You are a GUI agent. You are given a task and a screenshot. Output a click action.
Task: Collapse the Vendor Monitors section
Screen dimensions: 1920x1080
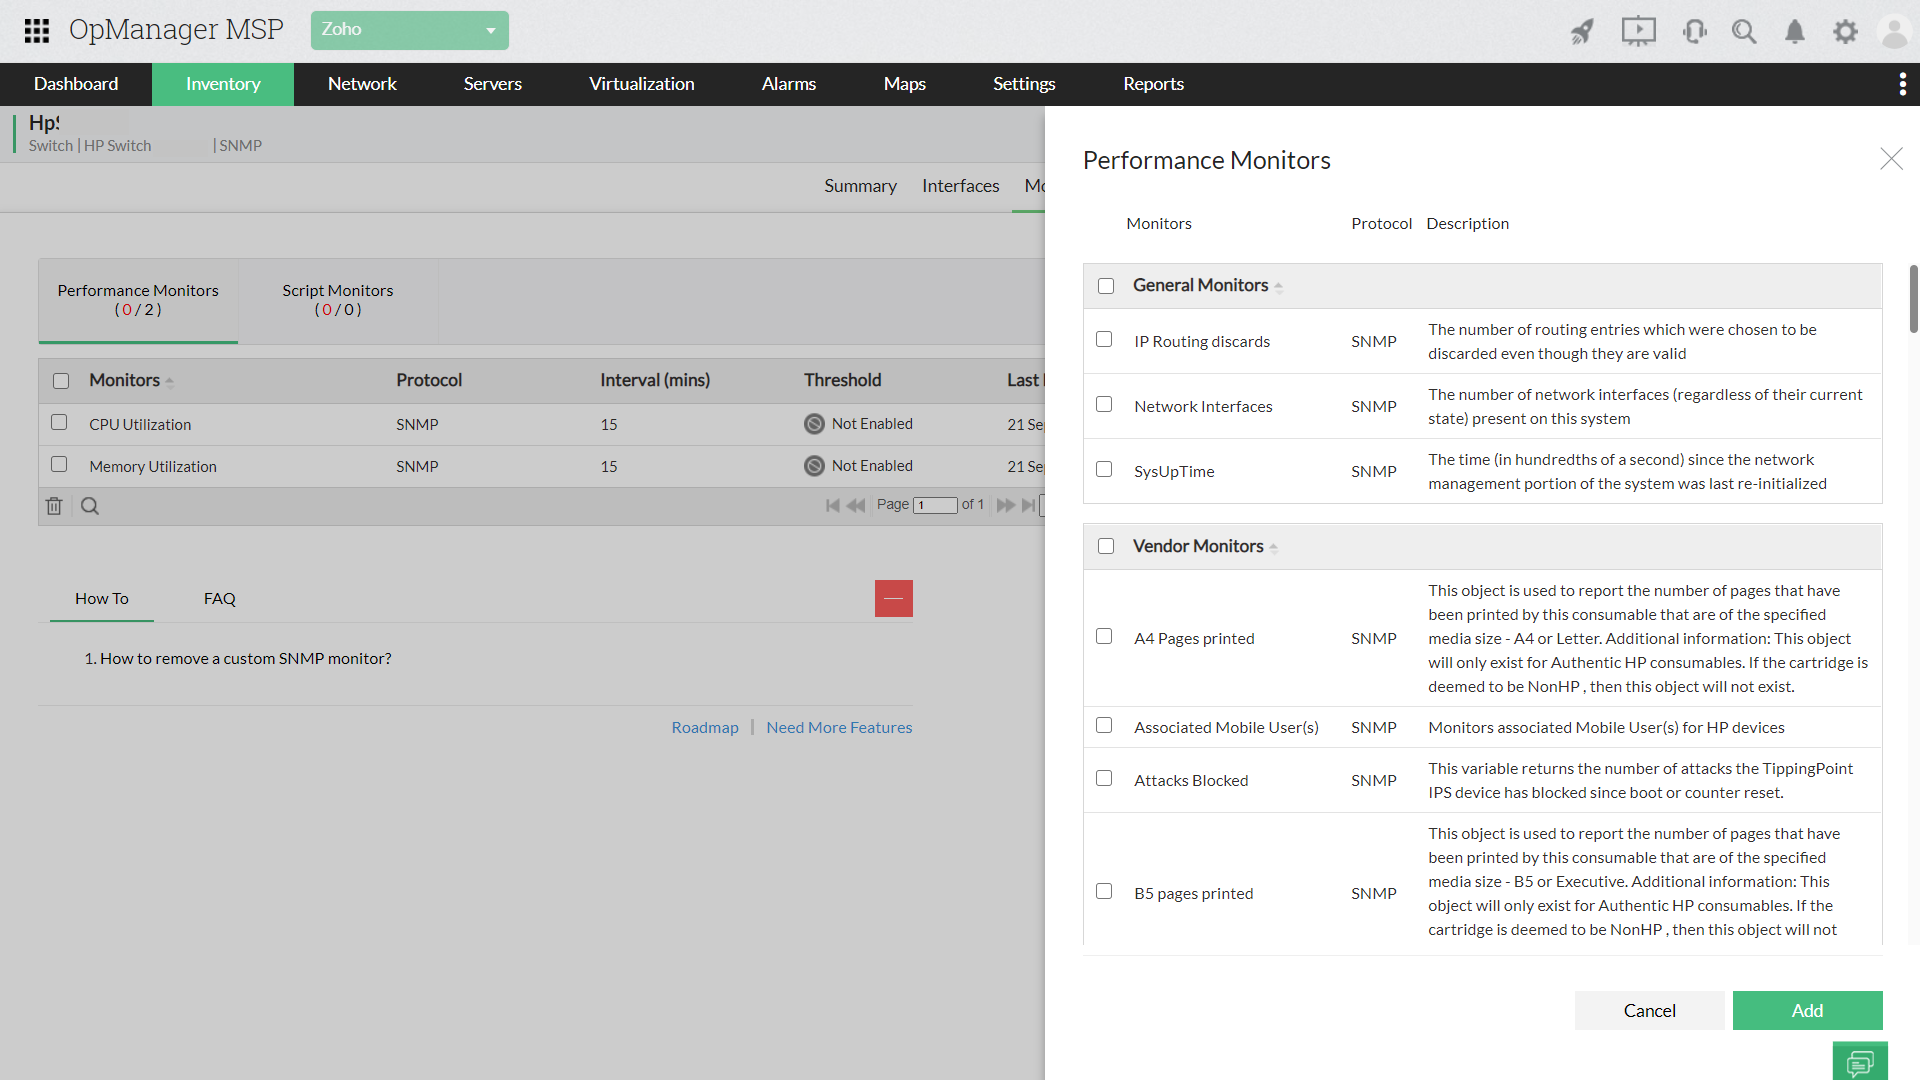point(1273,548)
